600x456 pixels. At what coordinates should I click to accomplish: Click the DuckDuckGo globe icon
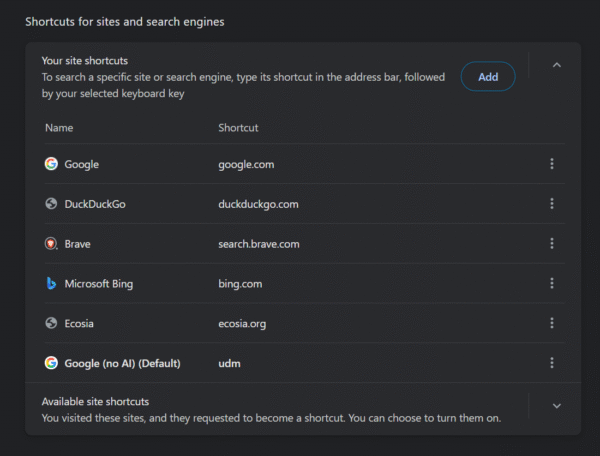point(51,204)
